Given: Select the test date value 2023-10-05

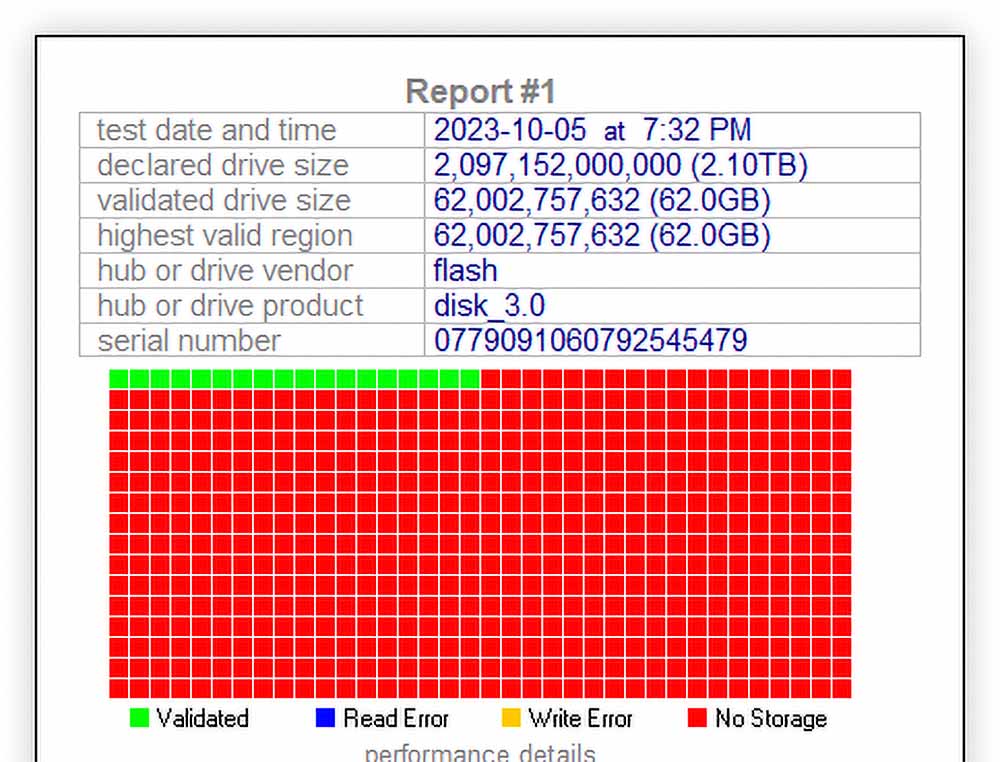Looking at the screenshot, I should pos(510,130).
